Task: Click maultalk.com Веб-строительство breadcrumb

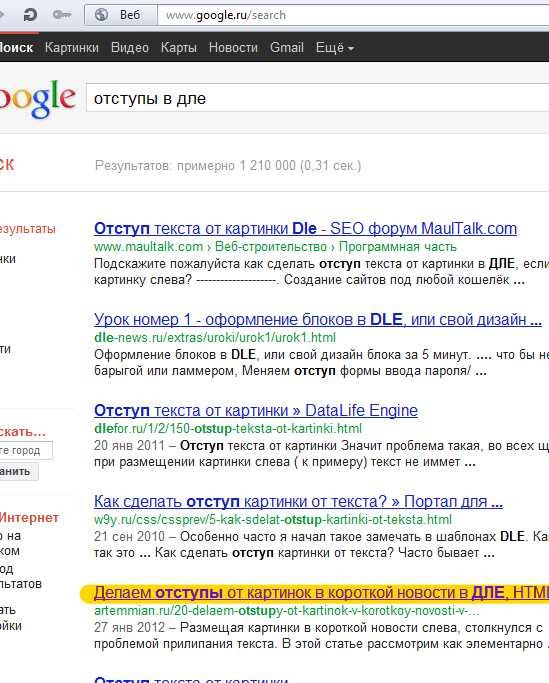Action: [x=271, y=247]
